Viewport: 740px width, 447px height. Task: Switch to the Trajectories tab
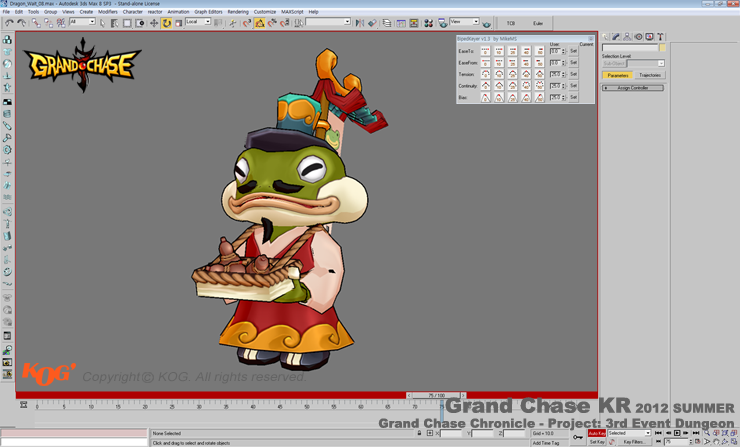coord(650,75)
